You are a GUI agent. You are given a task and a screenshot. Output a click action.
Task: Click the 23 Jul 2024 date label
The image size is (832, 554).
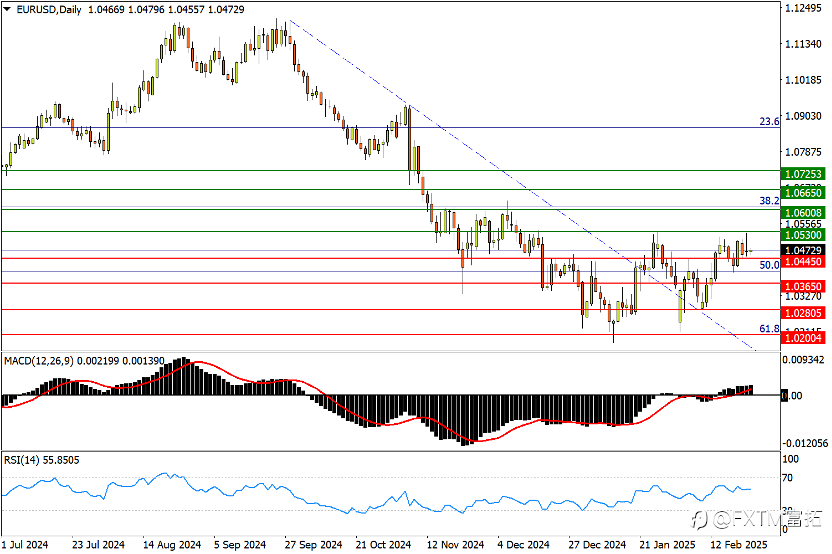click(x=98, y=545)
